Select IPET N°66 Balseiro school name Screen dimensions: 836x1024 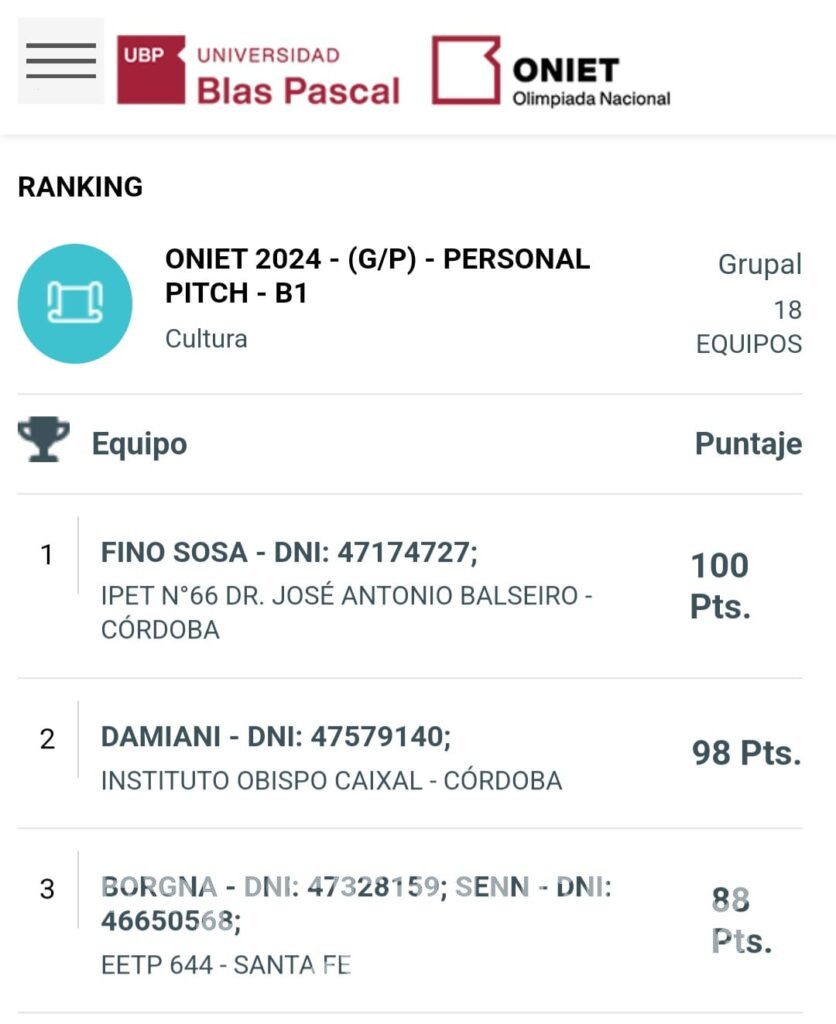[x=346, y=613]
